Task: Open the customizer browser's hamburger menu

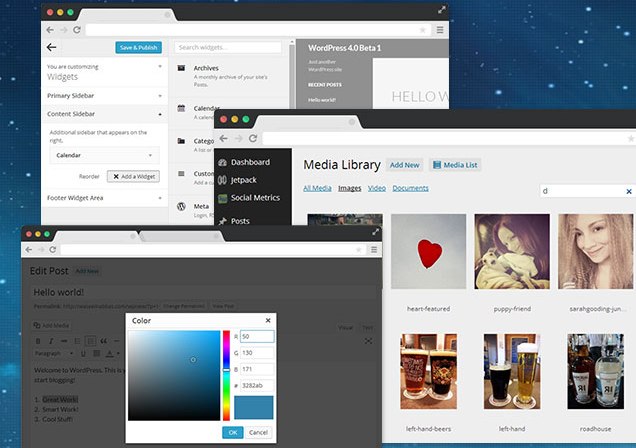Action: [x=440, y=30]
